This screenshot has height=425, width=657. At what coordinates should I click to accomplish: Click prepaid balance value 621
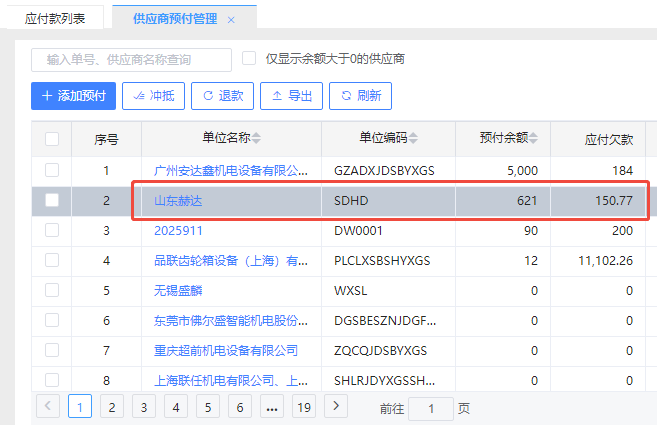(527, 201)
